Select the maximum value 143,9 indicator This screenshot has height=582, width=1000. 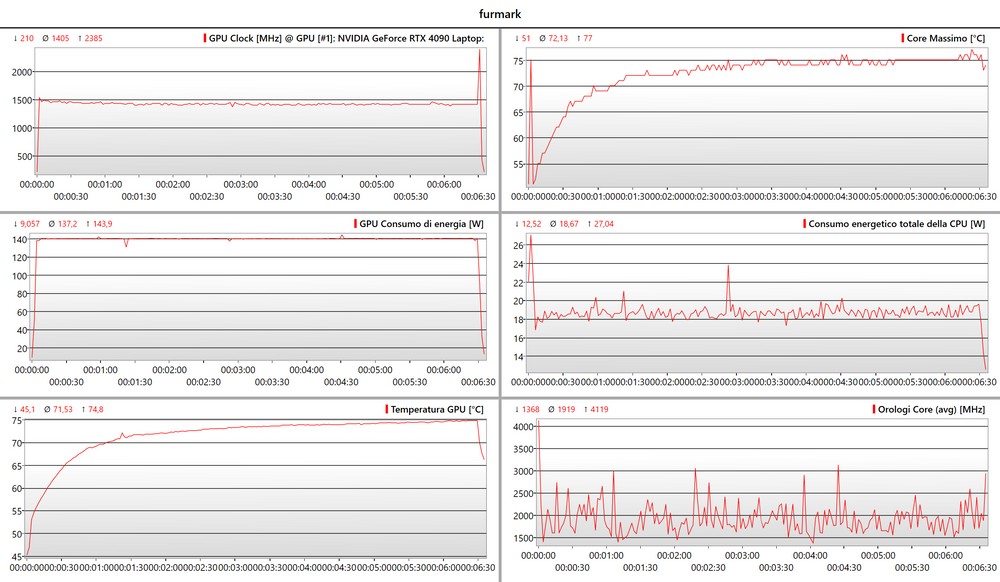pyautogui.click(x=96, y=224)
